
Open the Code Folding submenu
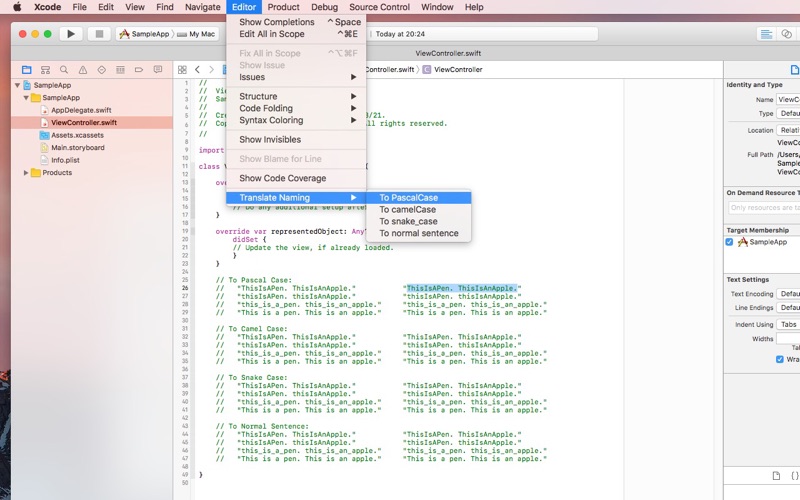pos(296,108)
